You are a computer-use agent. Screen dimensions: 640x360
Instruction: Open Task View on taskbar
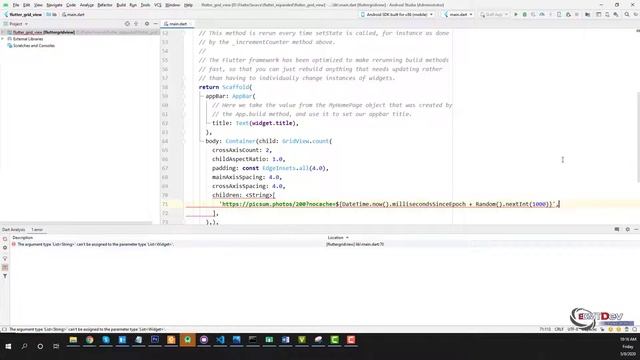point(56,346)
